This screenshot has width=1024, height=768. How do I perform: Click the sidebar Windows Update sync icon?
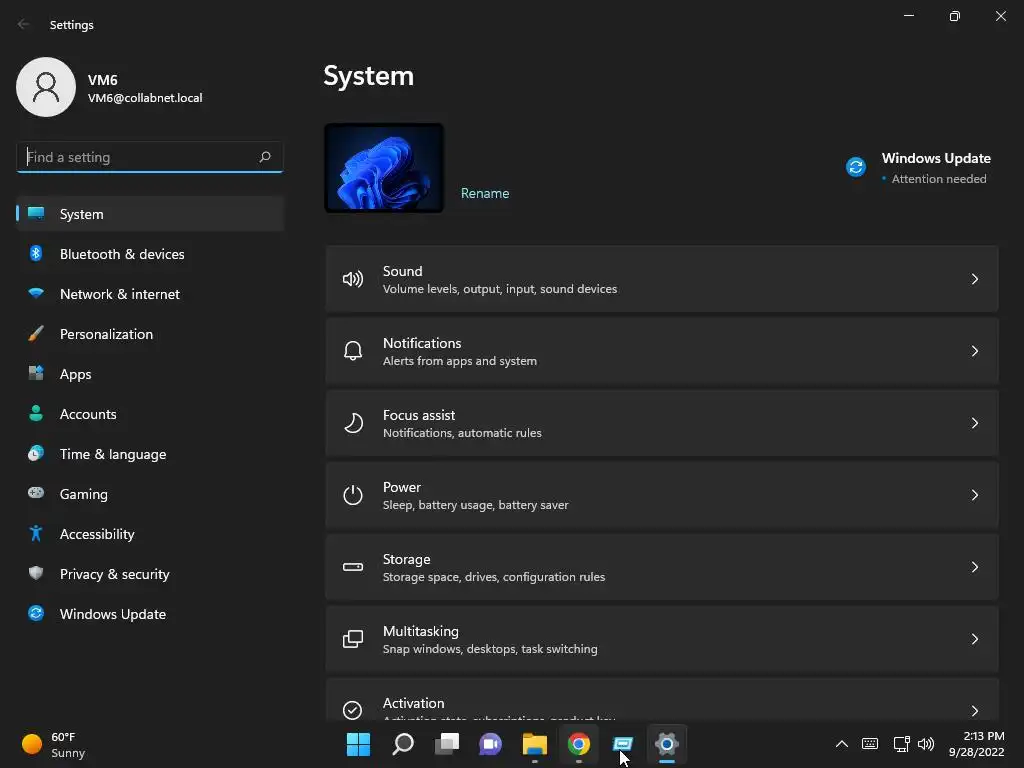pos(36,613)
